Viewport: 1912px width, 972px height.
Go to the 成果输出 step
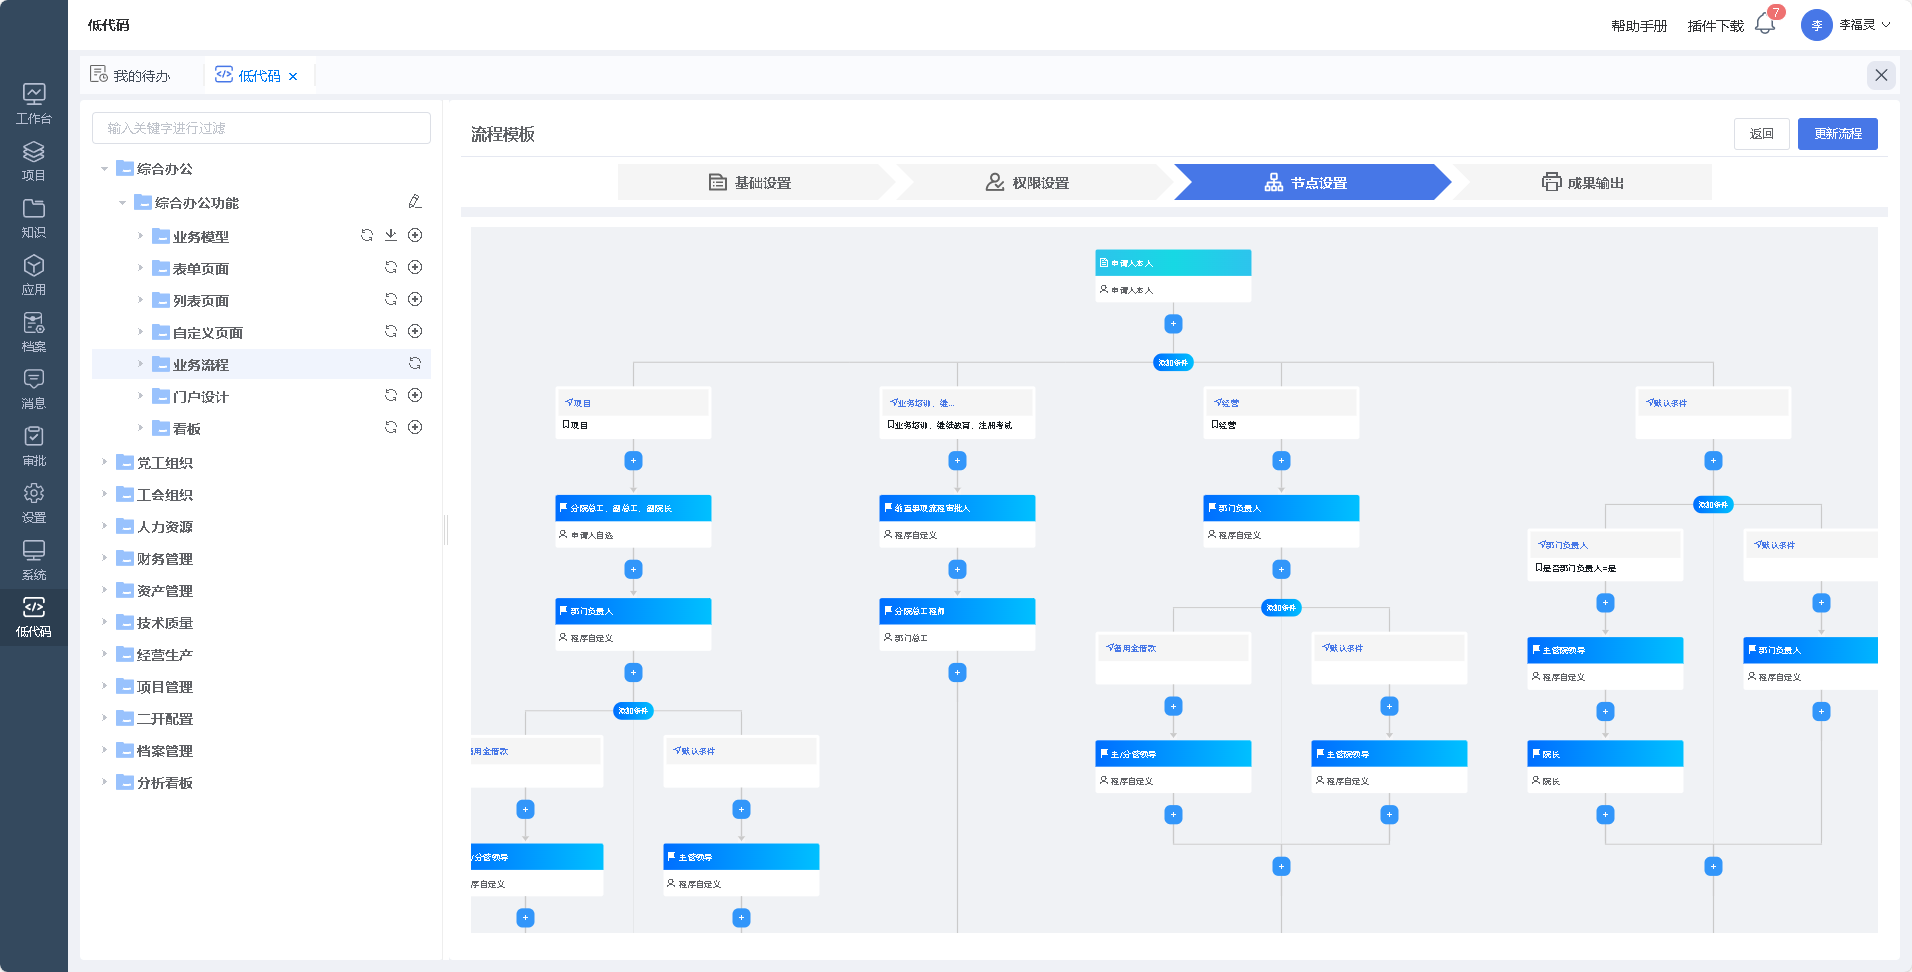click(1583, 183)
